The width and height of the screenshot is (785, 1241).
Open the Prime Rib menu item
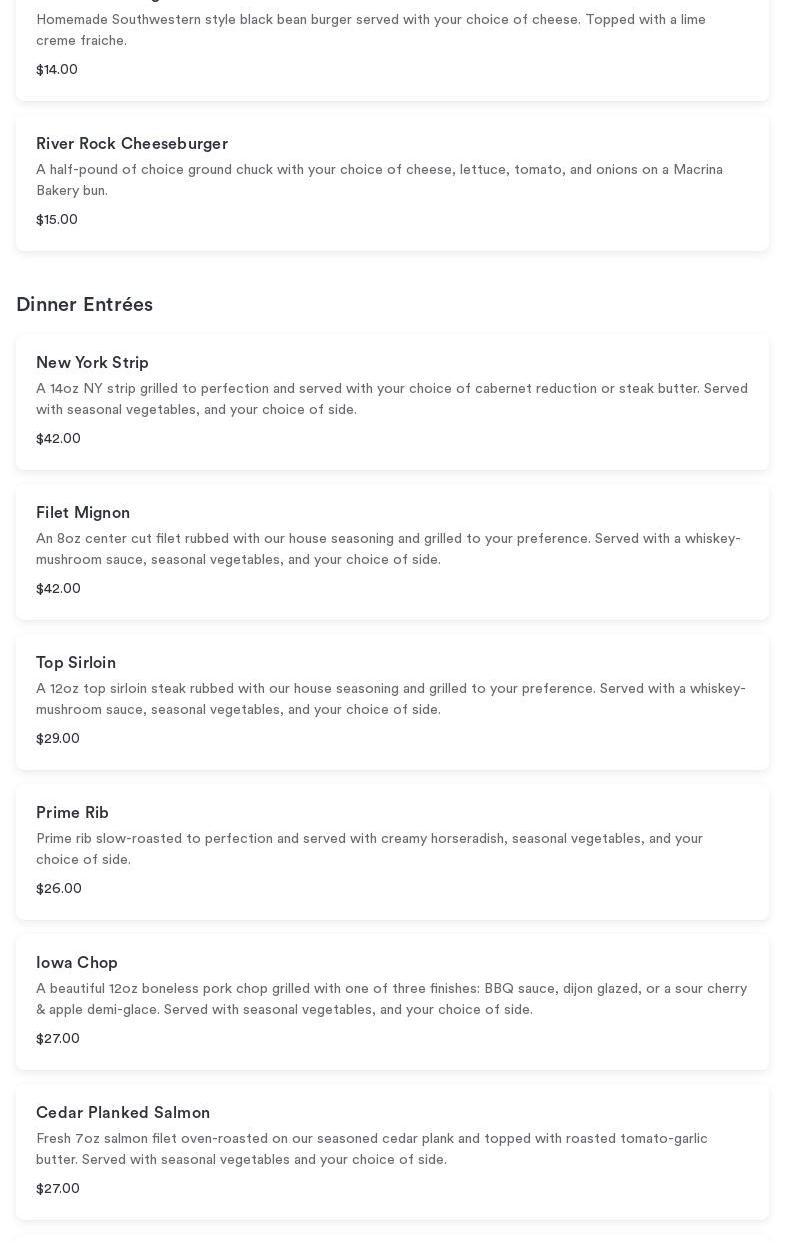coord(72,813)
